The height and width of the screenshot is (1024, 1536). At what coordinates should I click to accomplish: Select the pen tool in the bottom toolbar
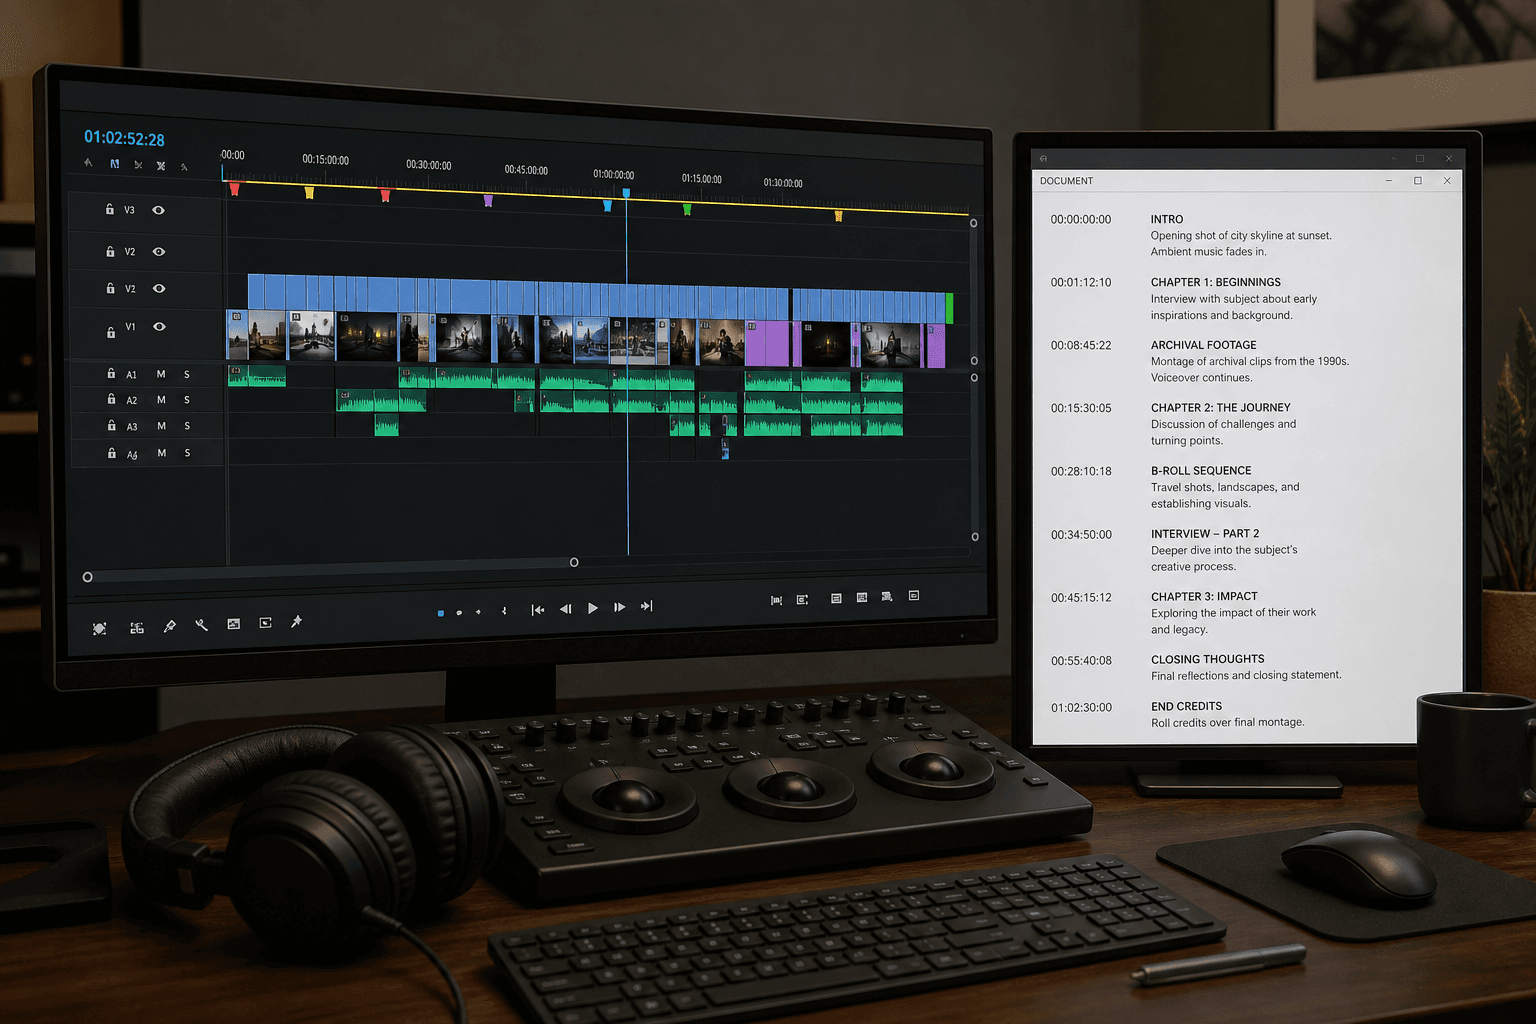[170, 626]
